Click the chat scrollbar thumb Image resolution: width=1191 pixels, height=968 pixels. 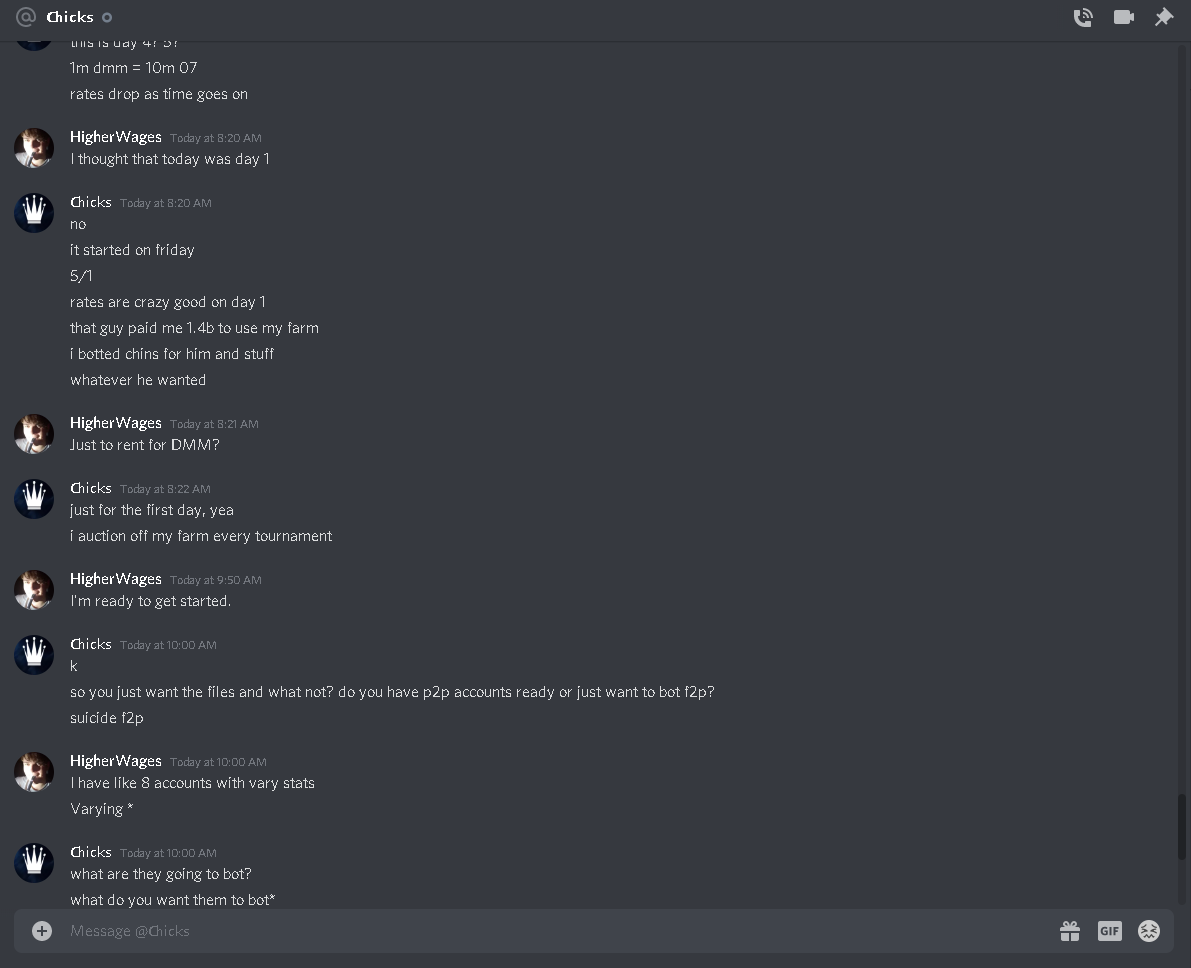(1181, 827)
